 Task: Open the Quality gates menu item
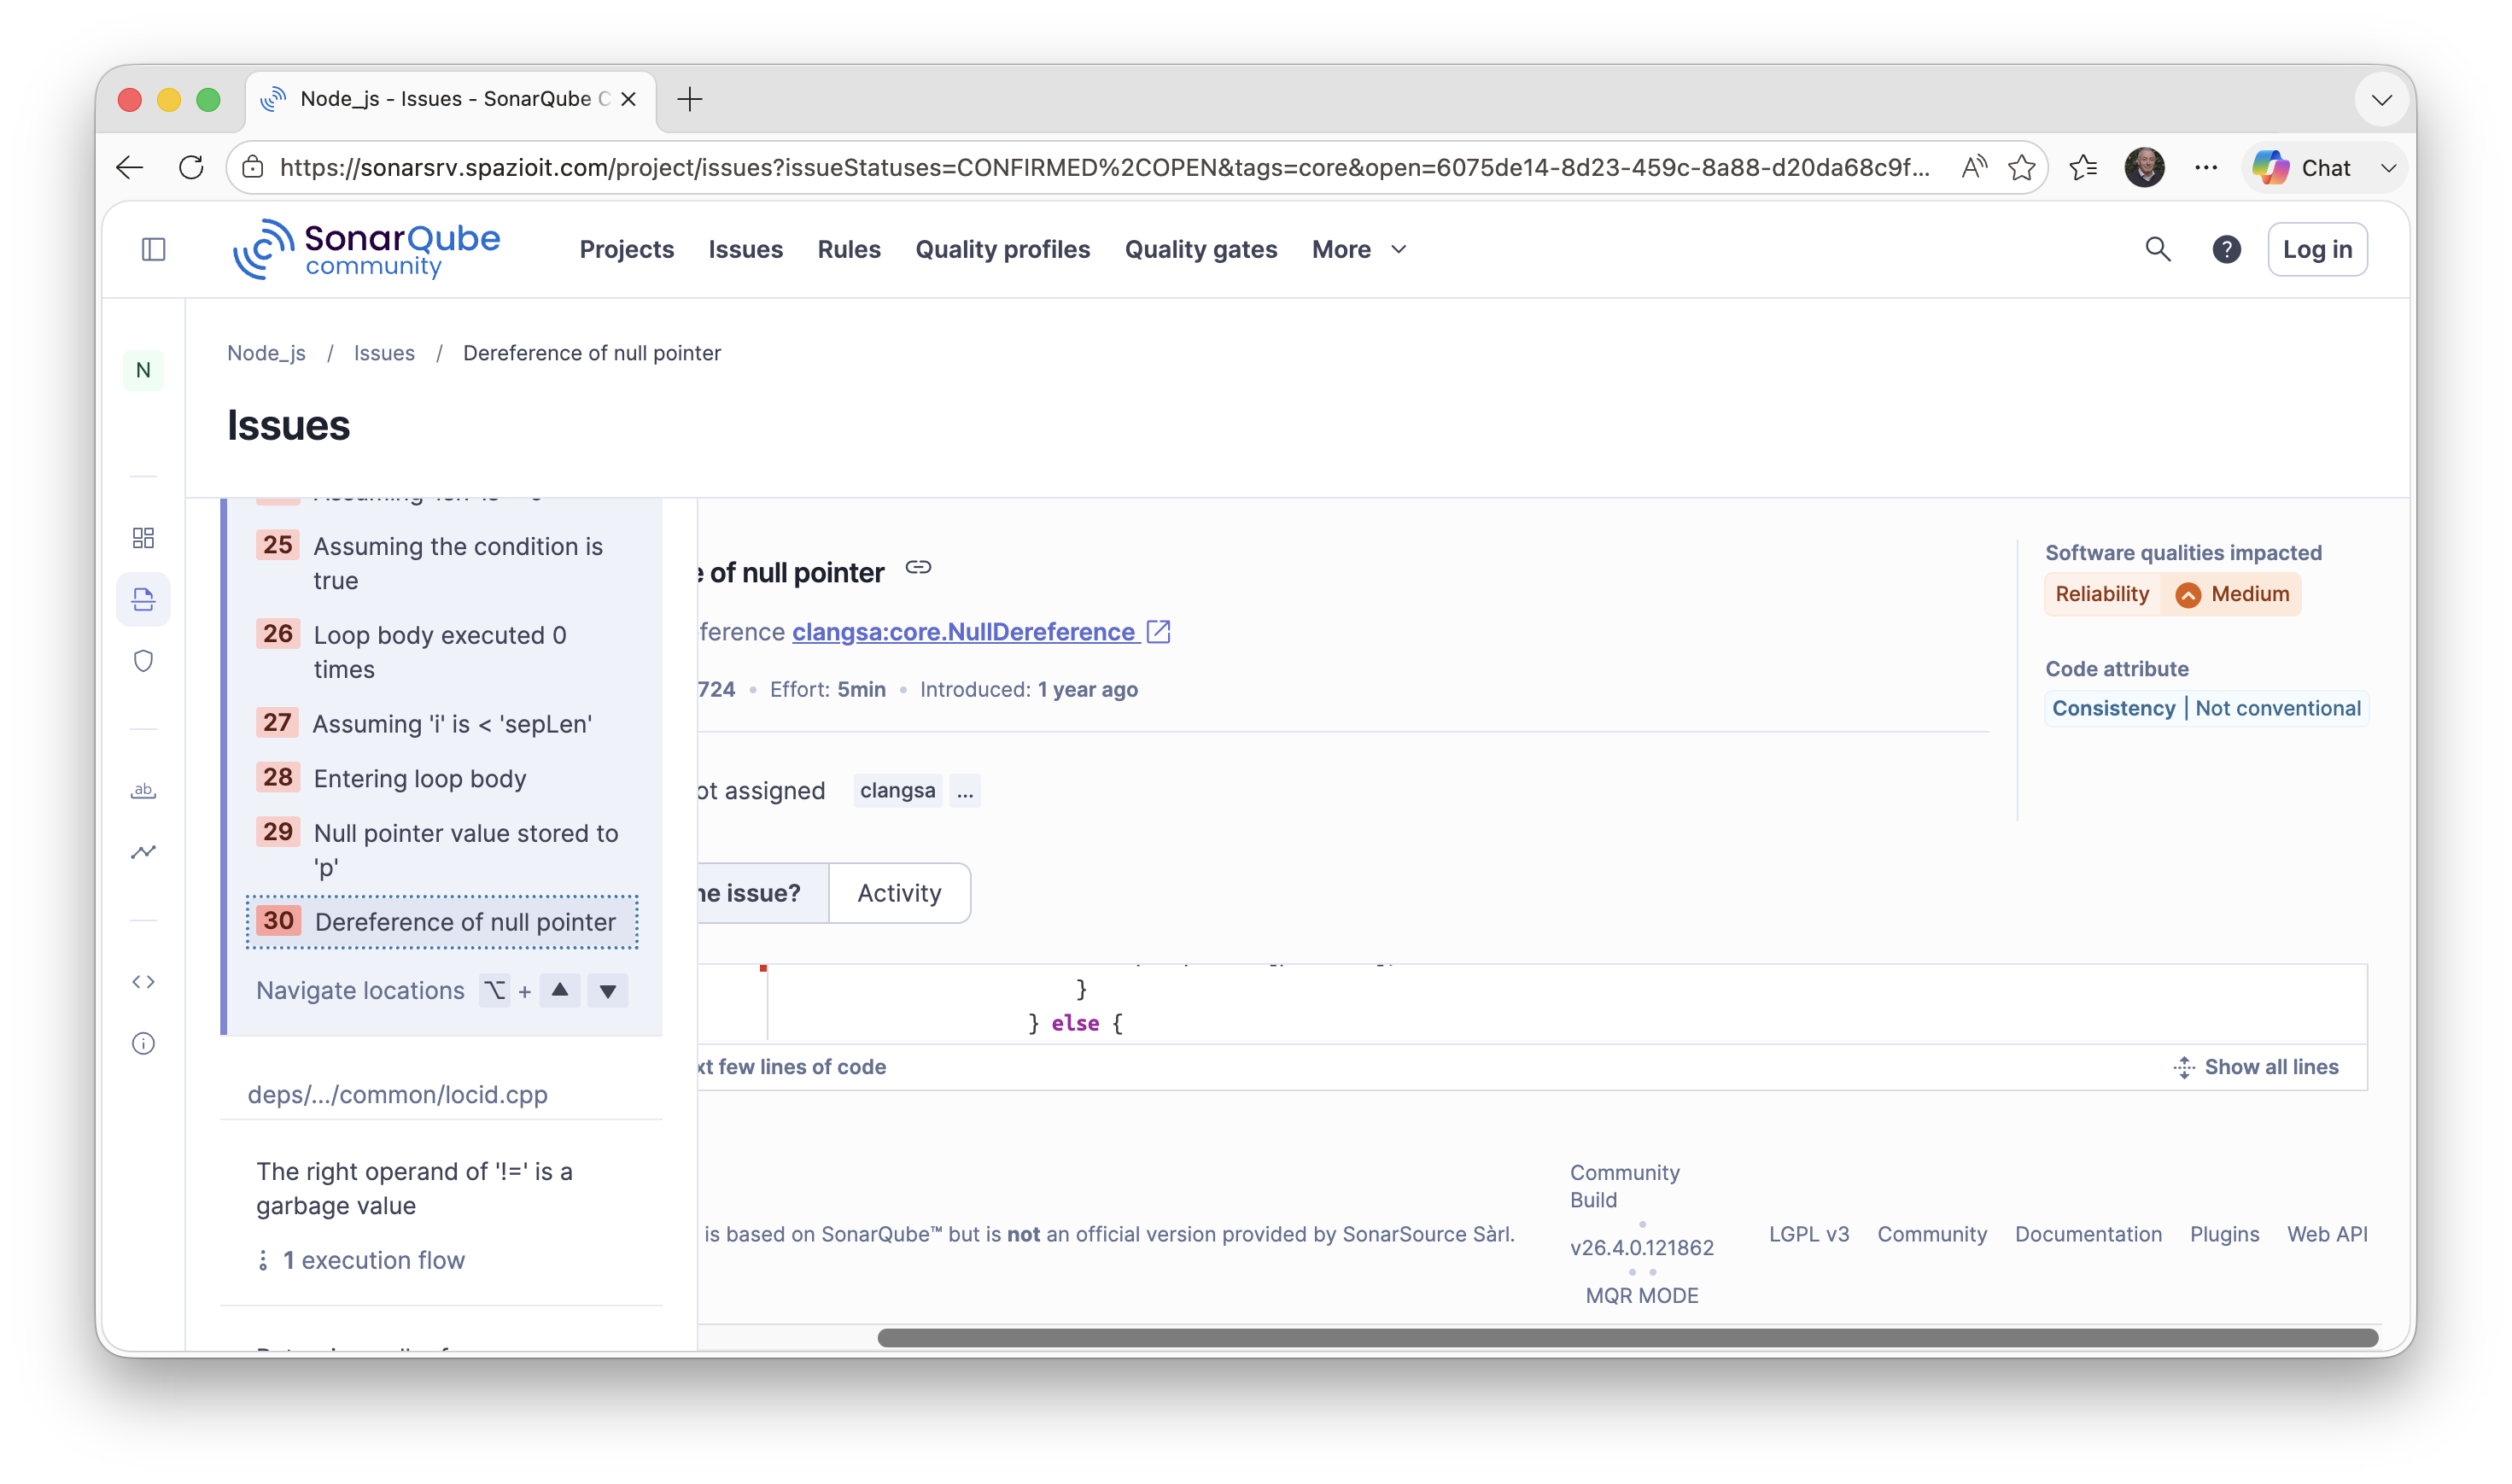pos(1200,249)
